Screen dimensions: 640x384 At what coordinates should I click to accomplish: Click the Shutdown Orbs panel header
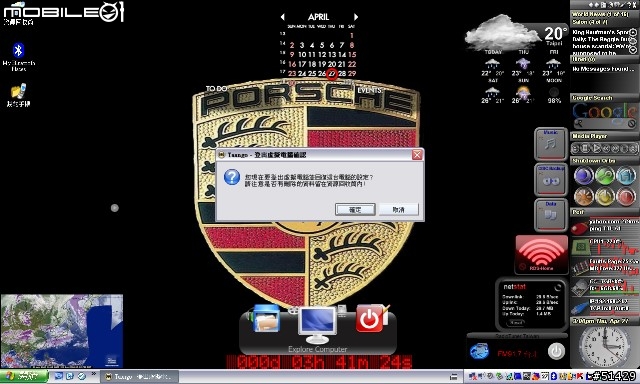point(604,161)
